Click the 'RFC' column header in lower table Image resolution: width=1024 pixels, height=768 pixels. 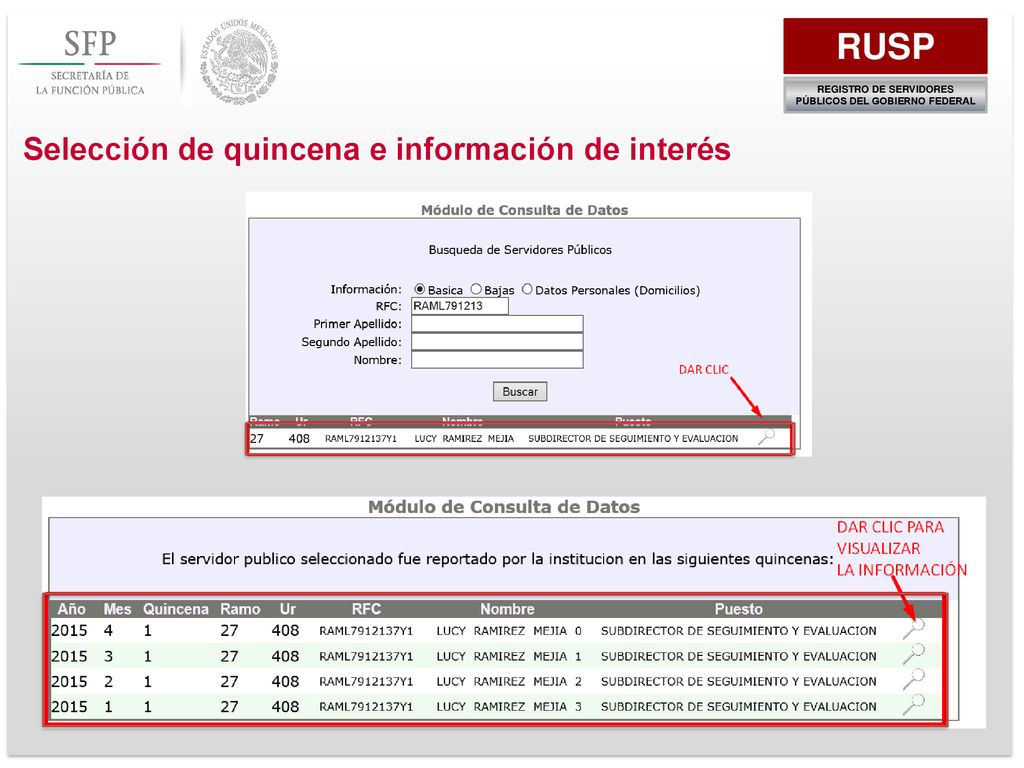click(x=366, y=609)
